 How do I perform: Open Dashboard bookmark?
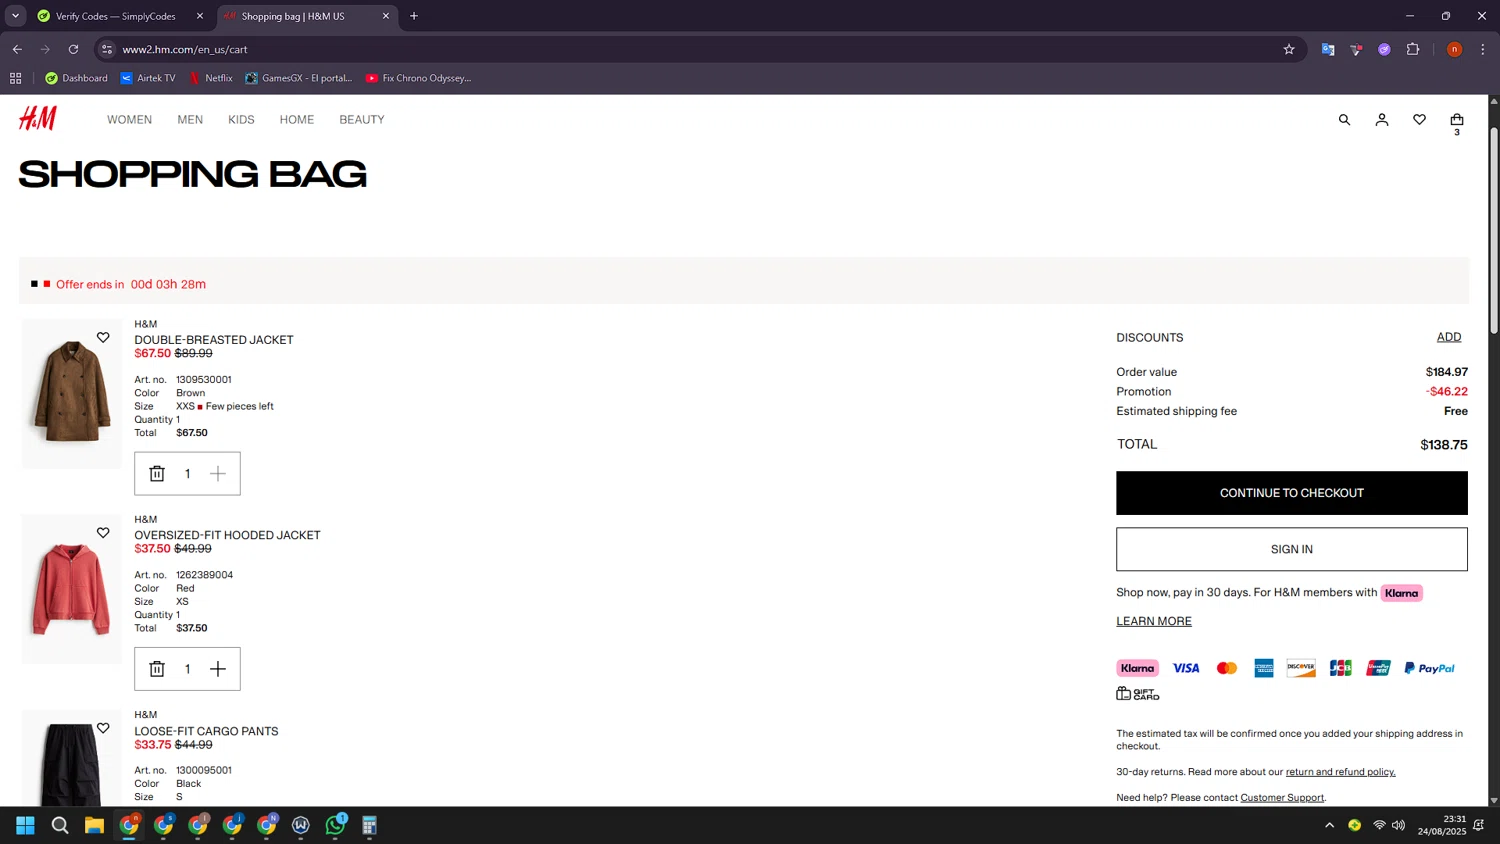coord(77,78)
